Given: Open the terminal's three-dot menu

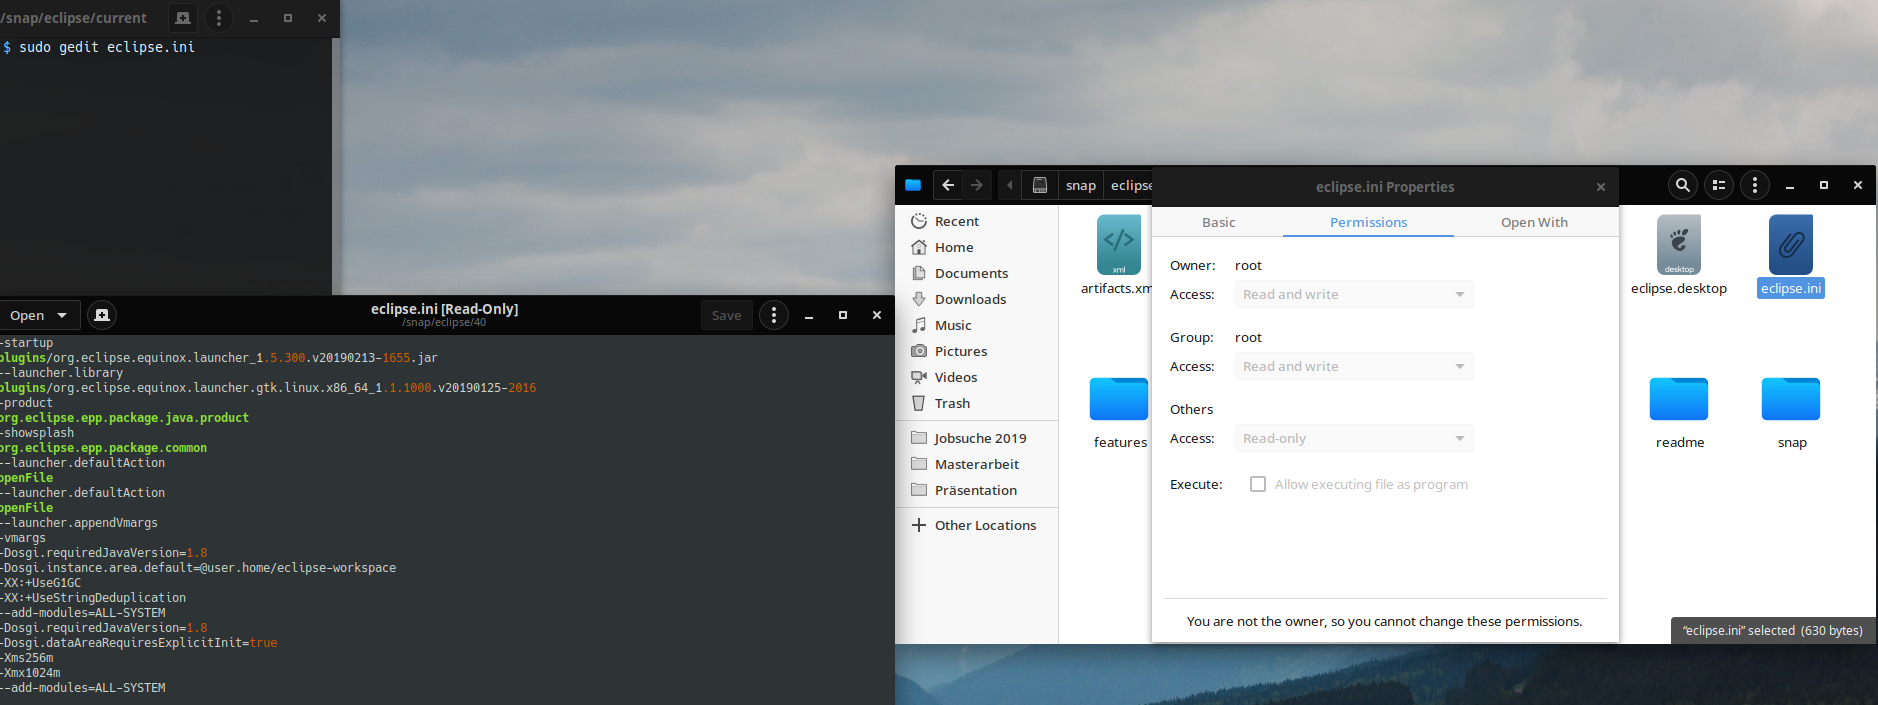Looking at the screenshot, I should (x=219, y=18).
